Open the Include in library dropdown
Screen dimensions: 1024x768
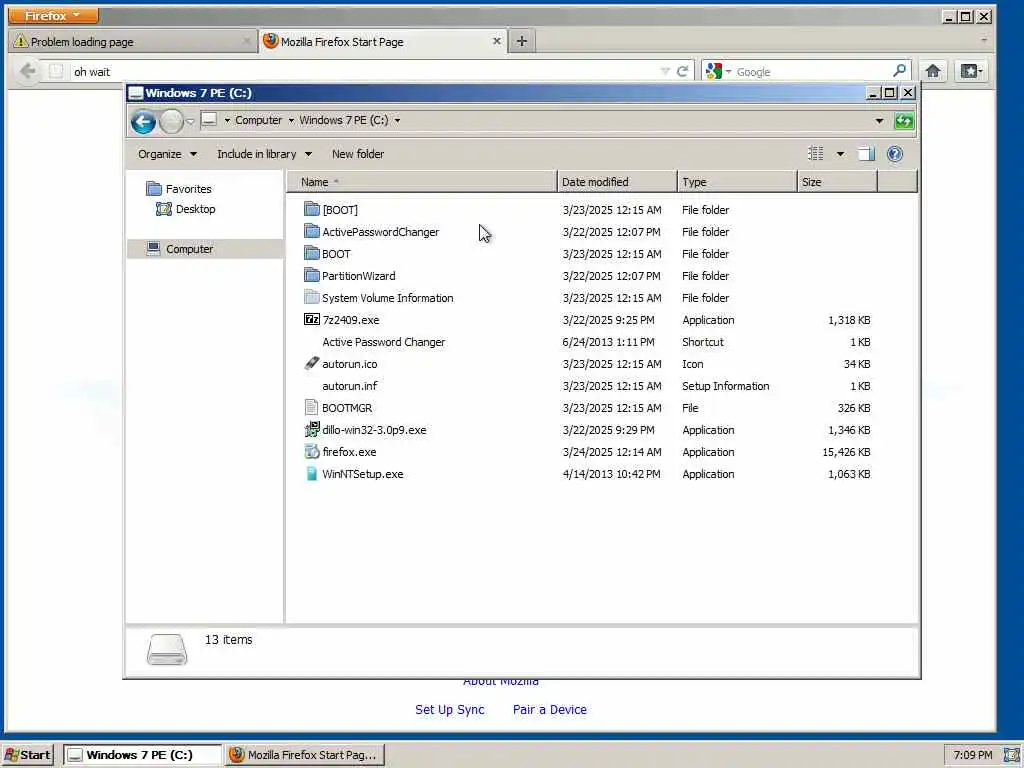(264, 154)
